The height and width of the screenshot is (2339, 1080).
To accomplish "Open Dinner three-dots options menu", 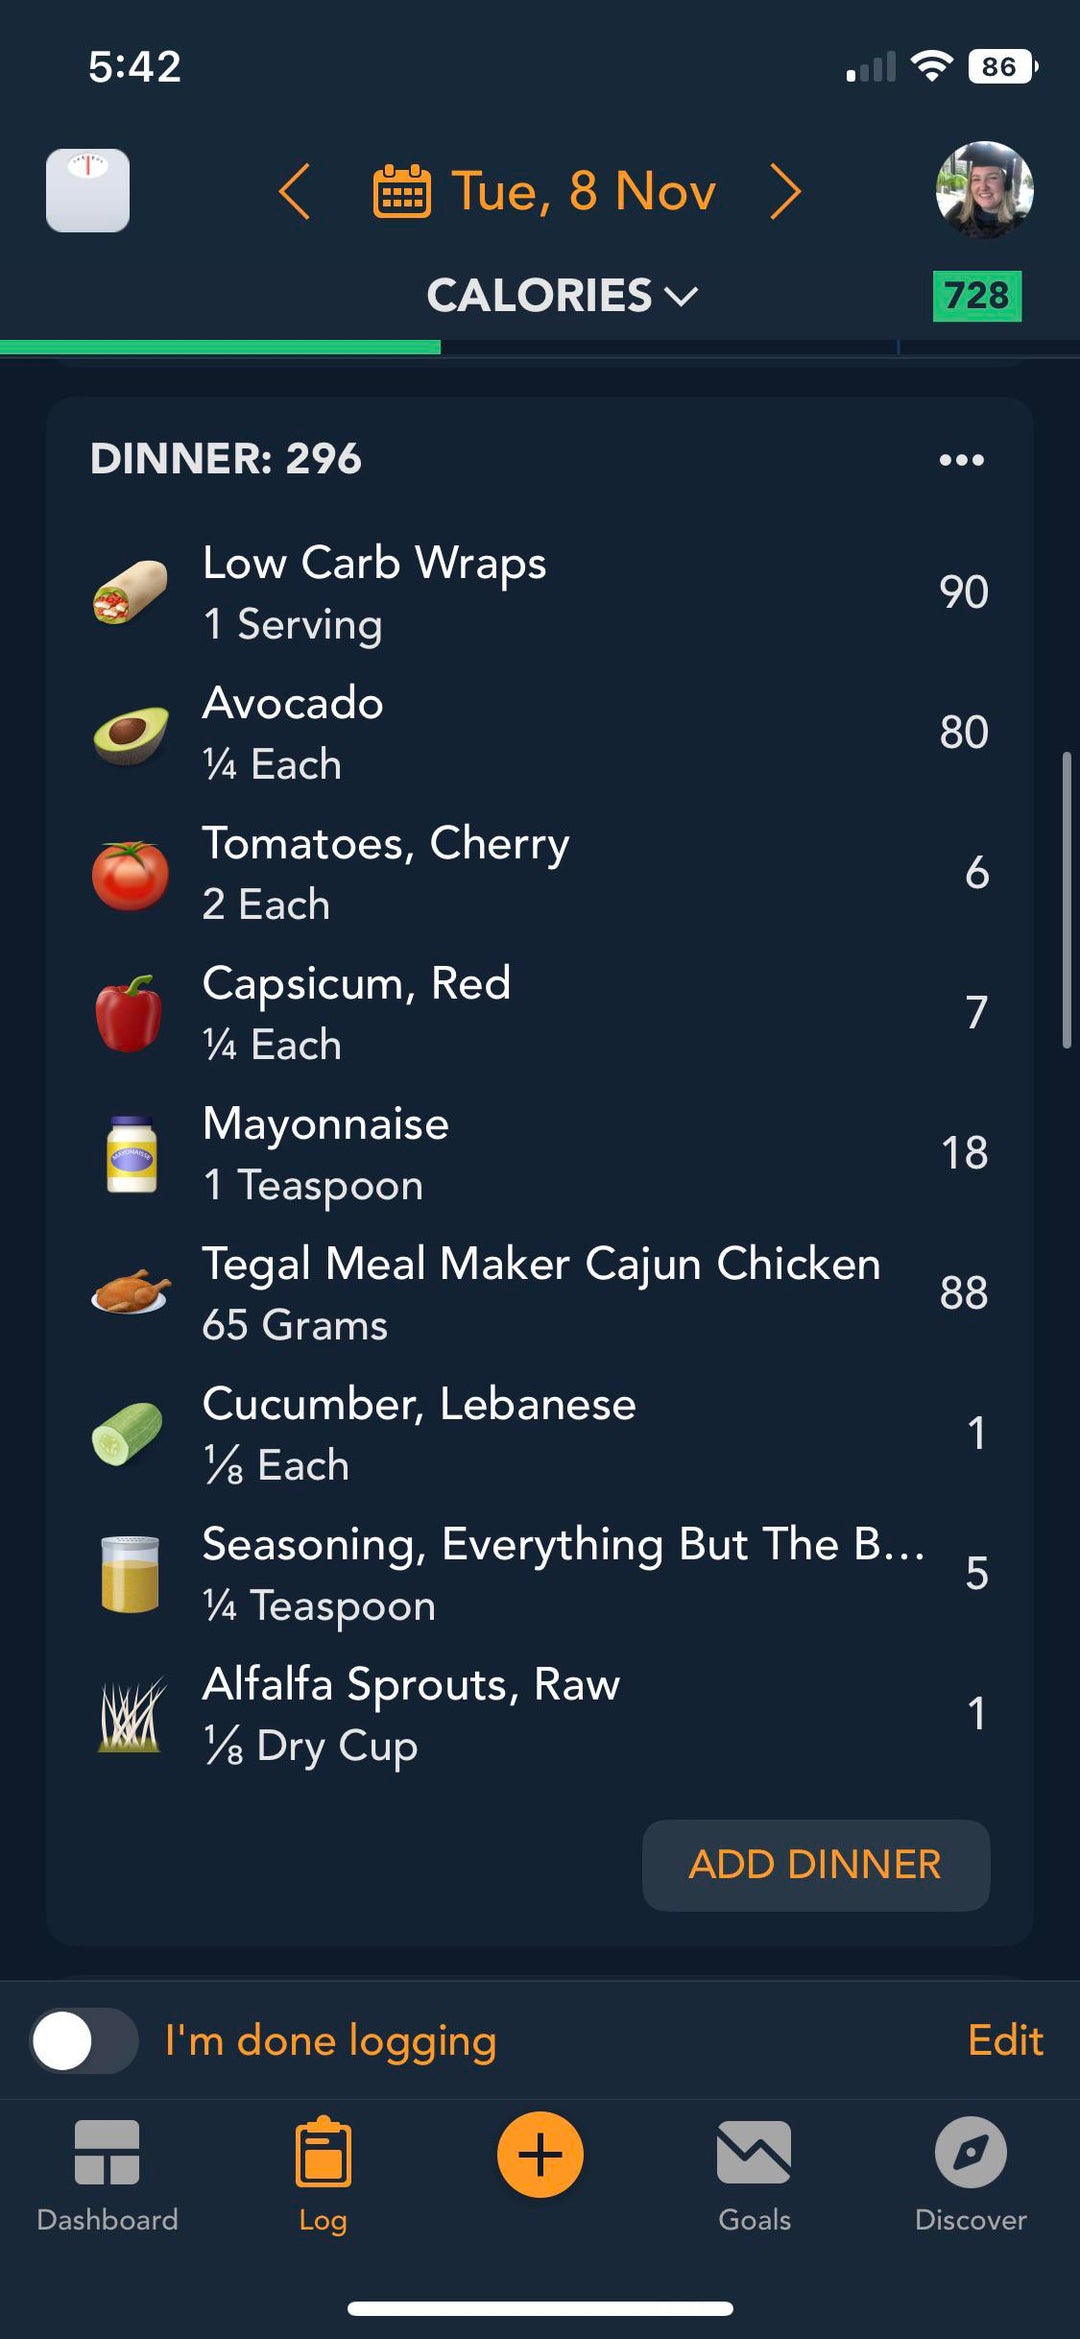I will tap(961, 460).
